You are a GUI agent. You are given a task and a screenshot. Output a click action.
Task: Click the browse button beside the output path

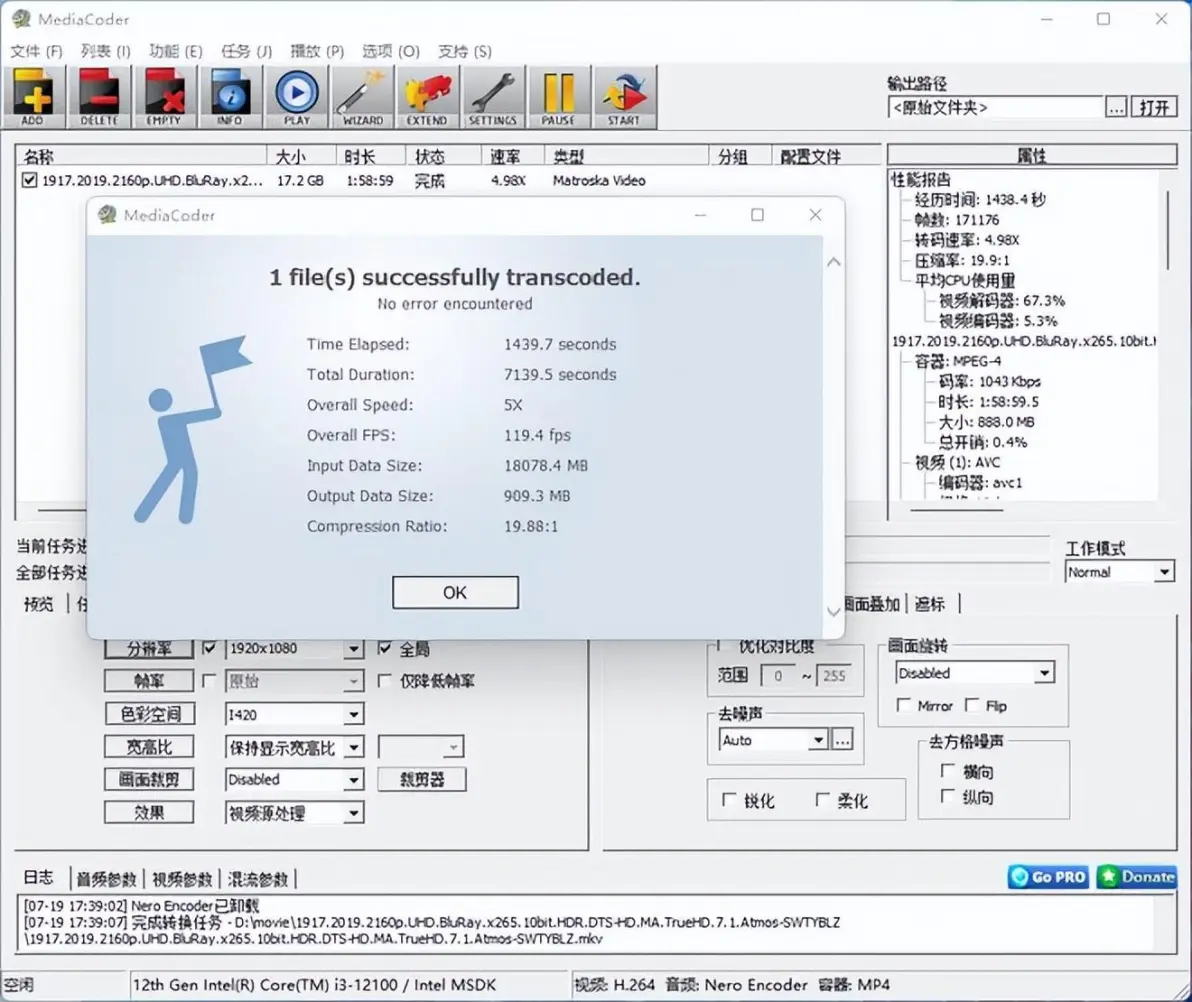[1116, 107]
